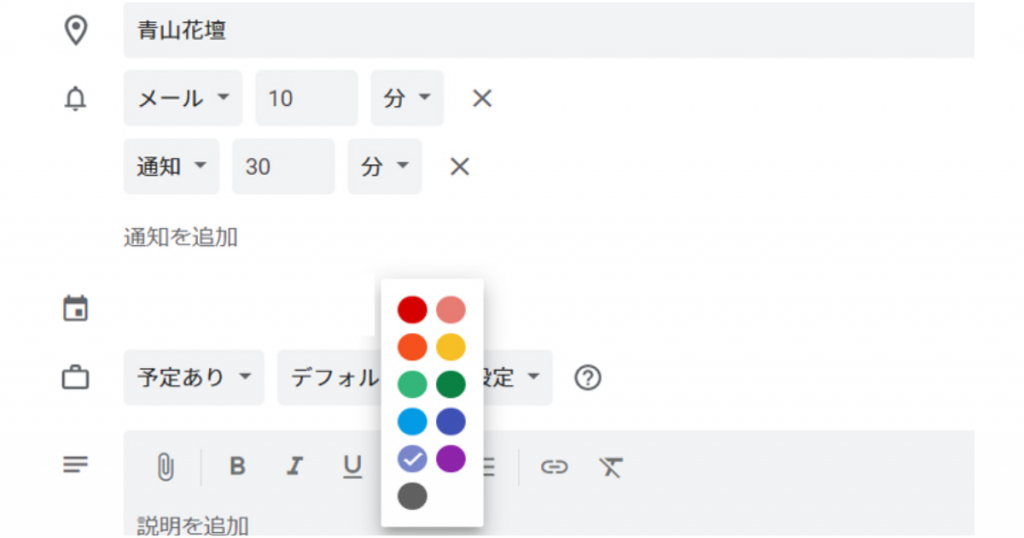The image size is (1024, 538).
Task: Click the 青山花壇 location field
Action: pos(548,30)
